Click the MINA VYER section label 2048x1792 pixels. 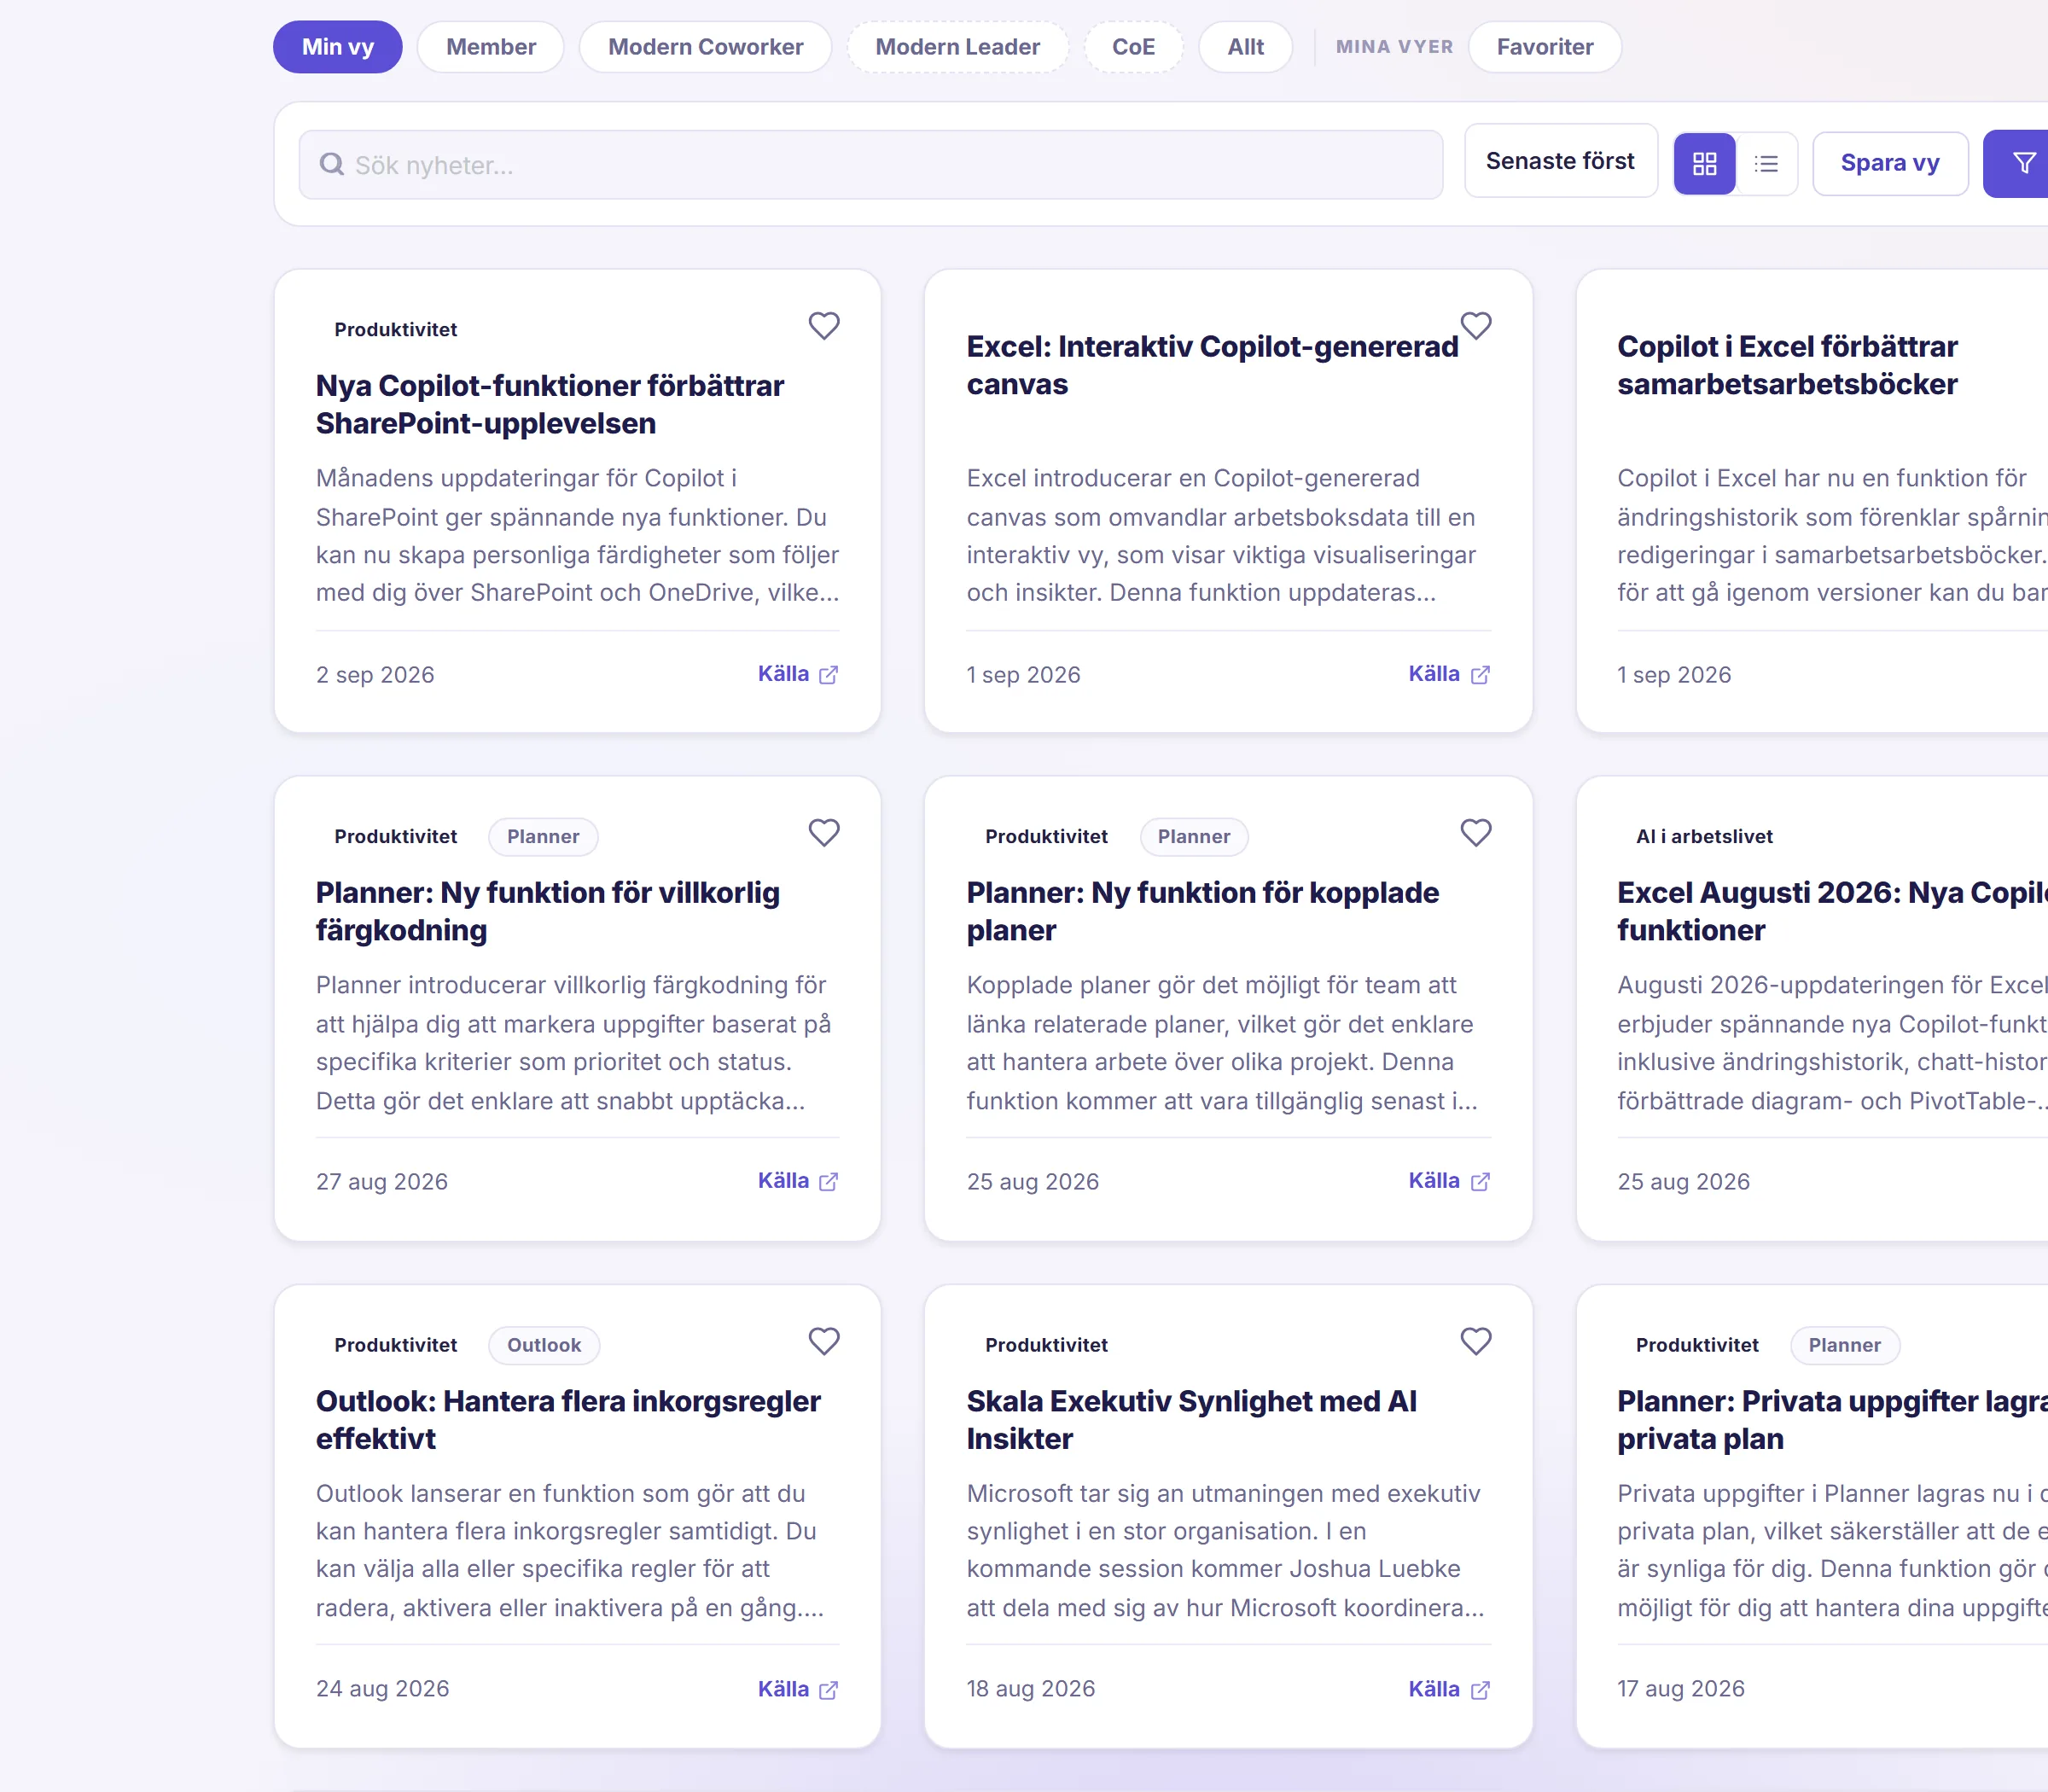(1394, 47)
